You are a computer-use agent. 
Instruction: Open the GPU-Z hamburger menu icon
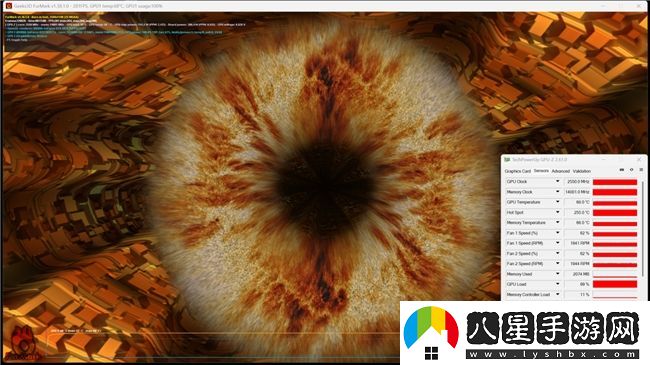click(641, 170)
